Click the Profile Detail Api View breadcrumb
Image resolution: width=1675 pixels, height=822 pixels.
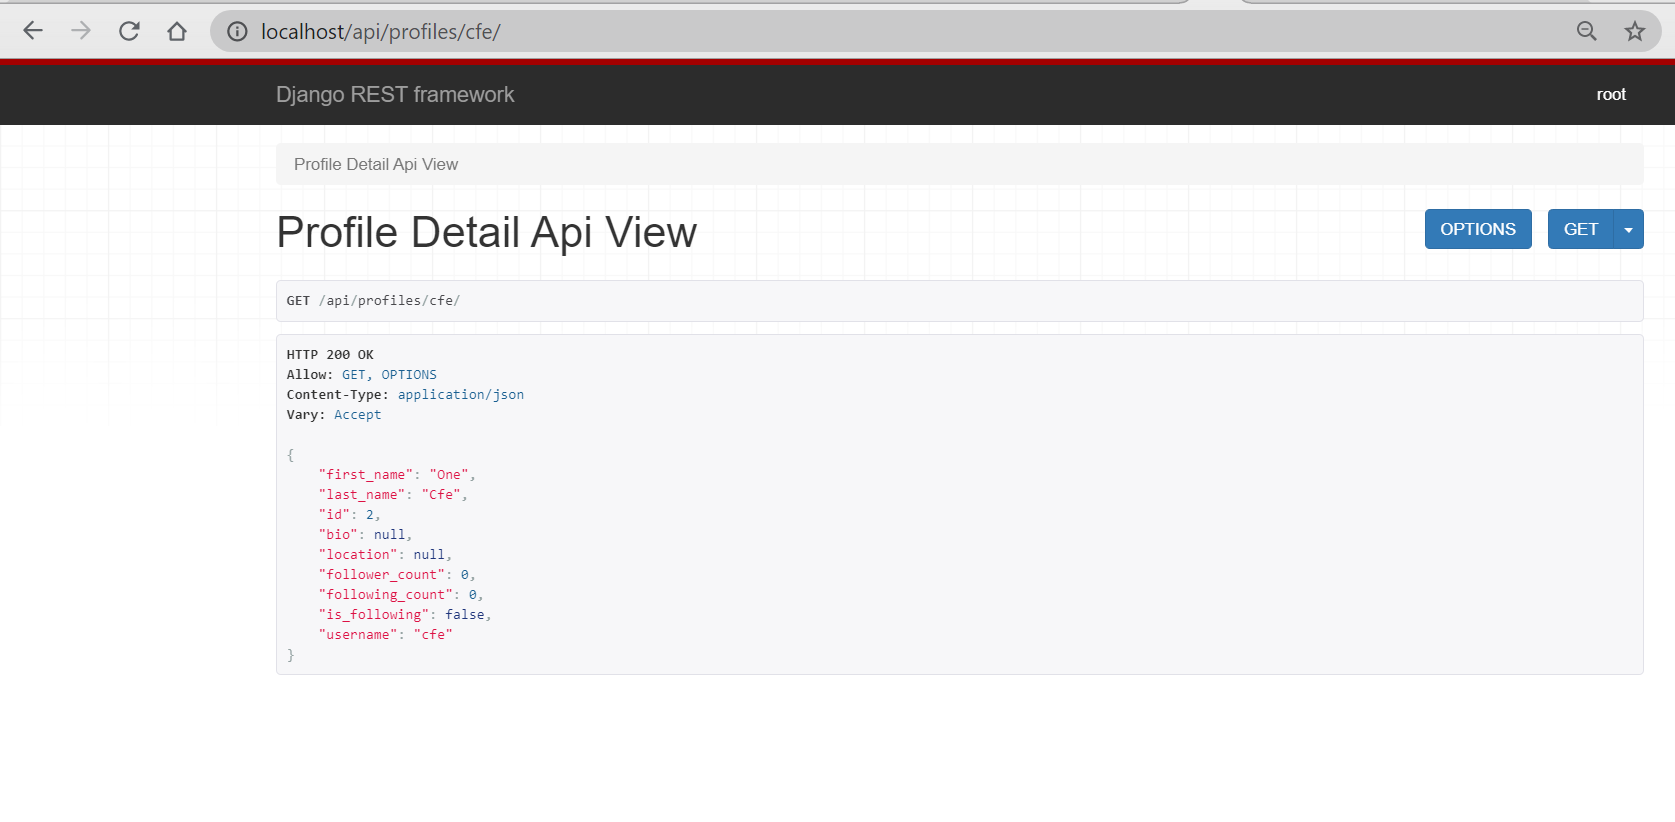point(376,164)
